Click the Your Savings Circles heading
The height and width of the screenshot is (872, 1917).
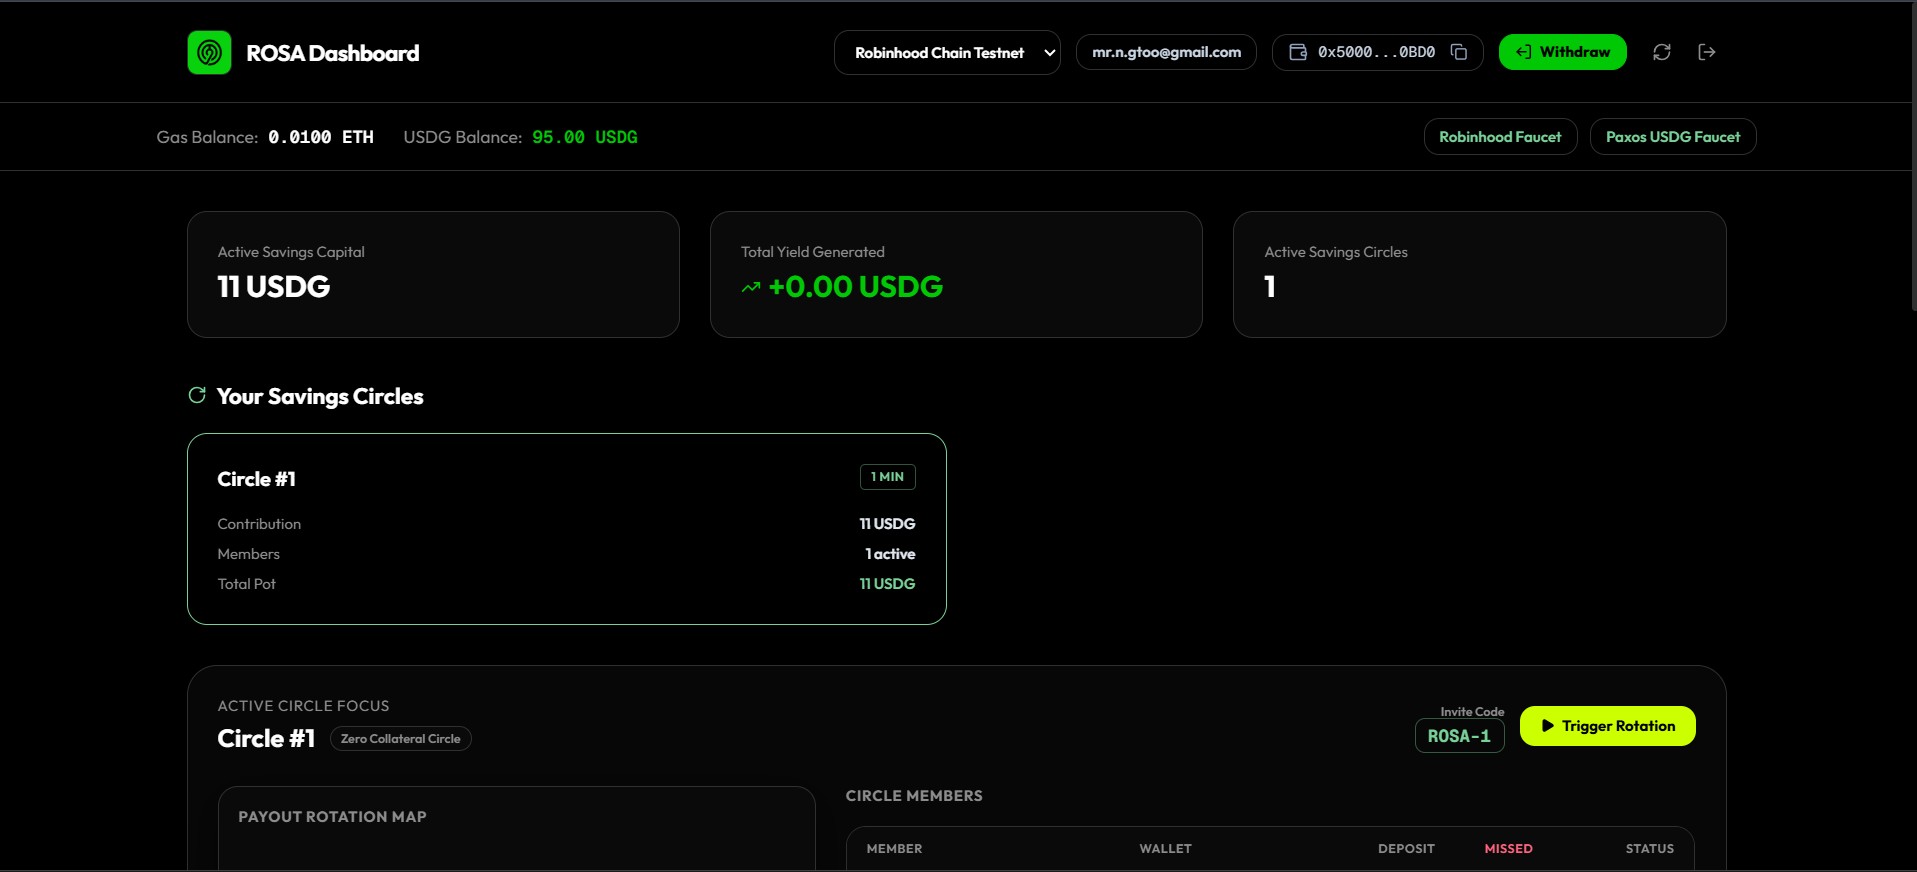320,397
